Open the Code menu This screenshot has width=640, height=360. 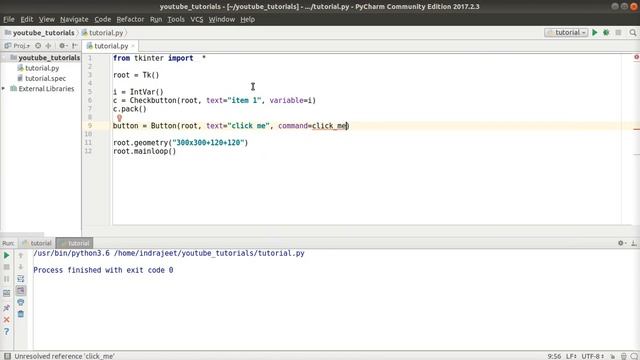(102, 19)
